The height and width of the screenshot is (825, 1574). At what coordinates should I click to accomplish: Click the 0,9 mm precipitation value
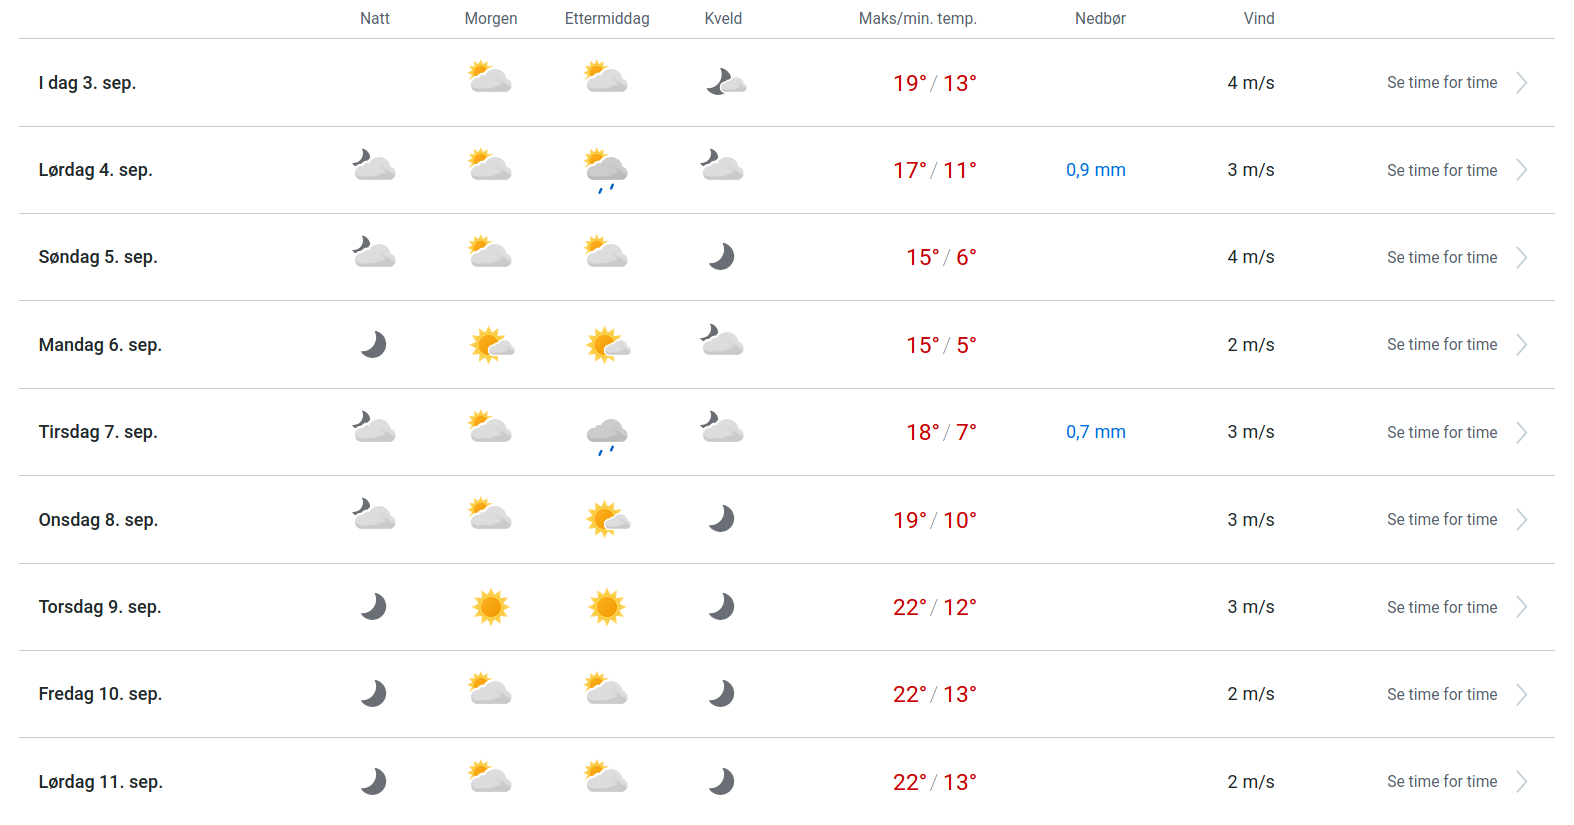click(1095, 170)
